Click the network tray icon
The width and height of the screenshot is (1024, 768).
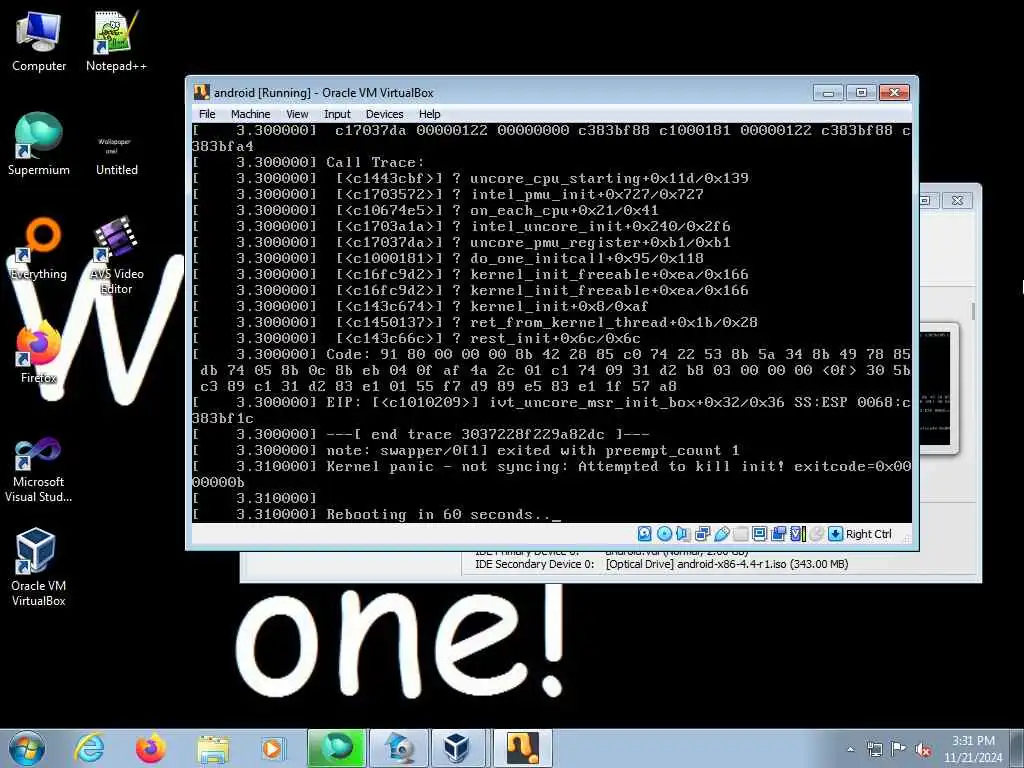point(874,750)
